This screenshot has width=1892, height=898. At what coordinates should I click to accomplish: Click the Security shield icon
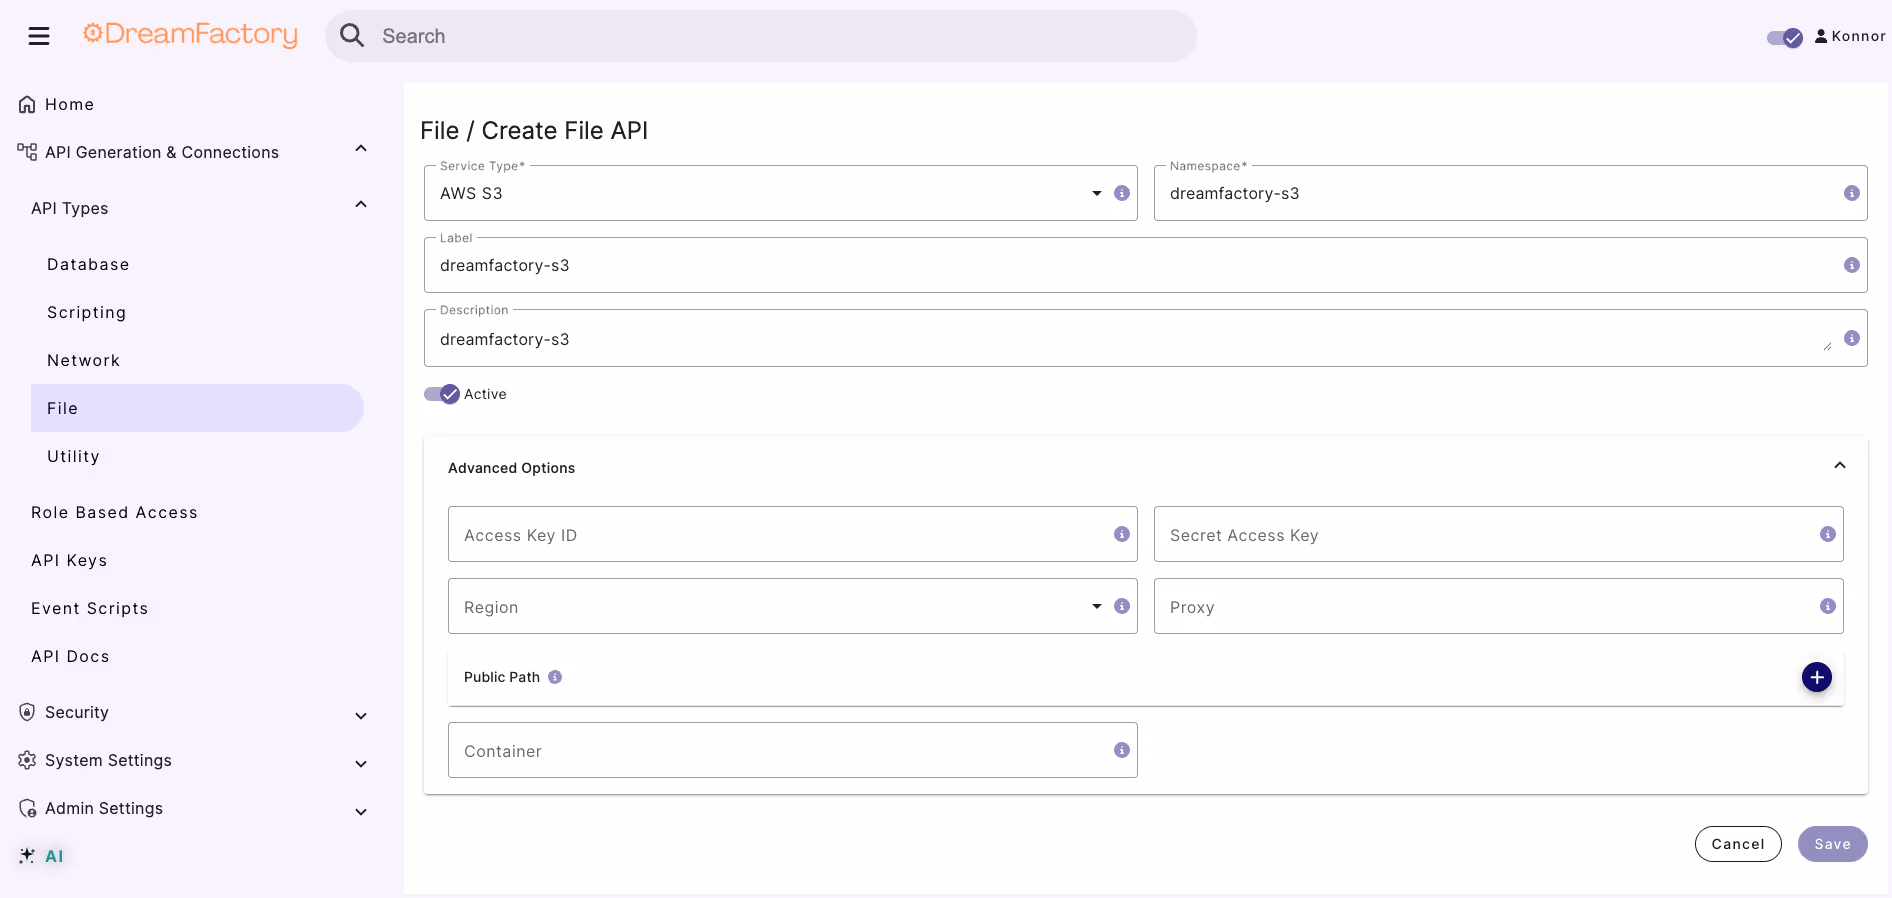click(27, 712)
